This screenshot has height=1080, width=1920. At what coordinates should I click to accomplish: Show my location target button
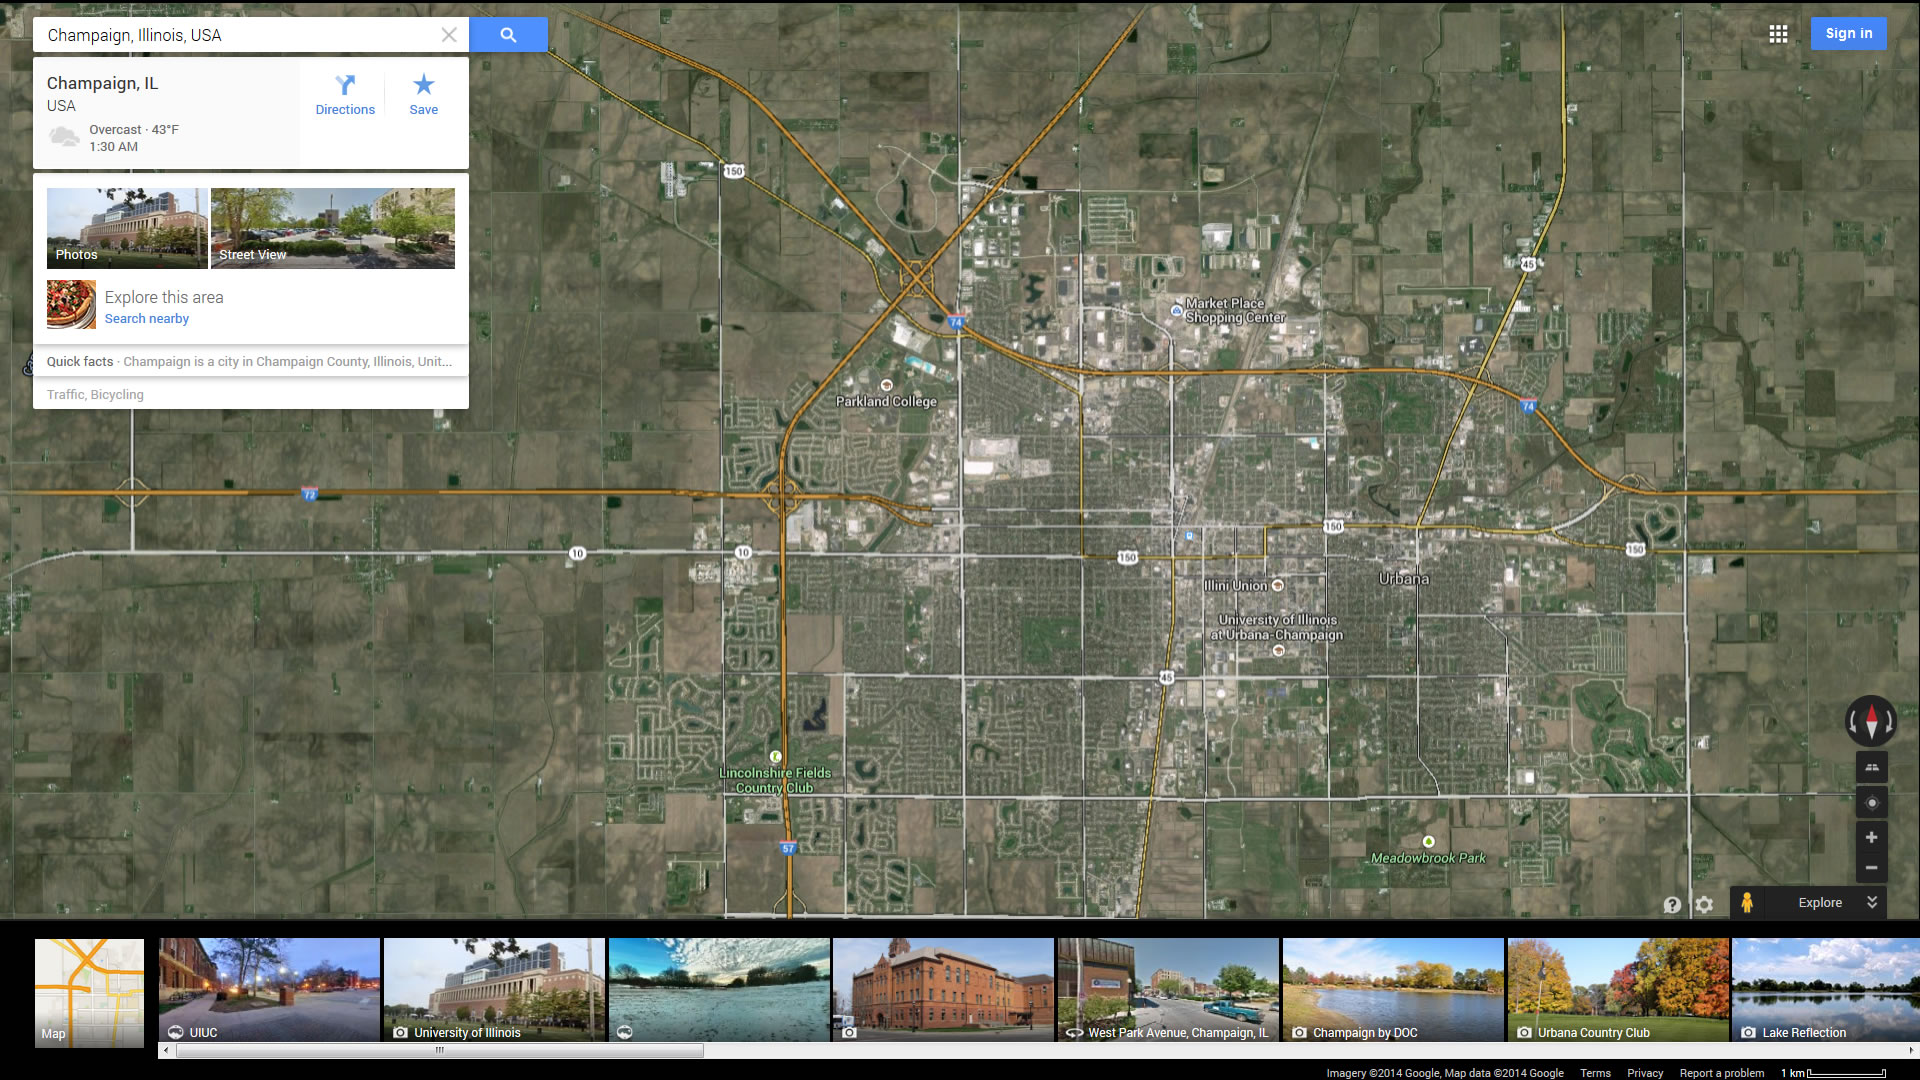1871,803
